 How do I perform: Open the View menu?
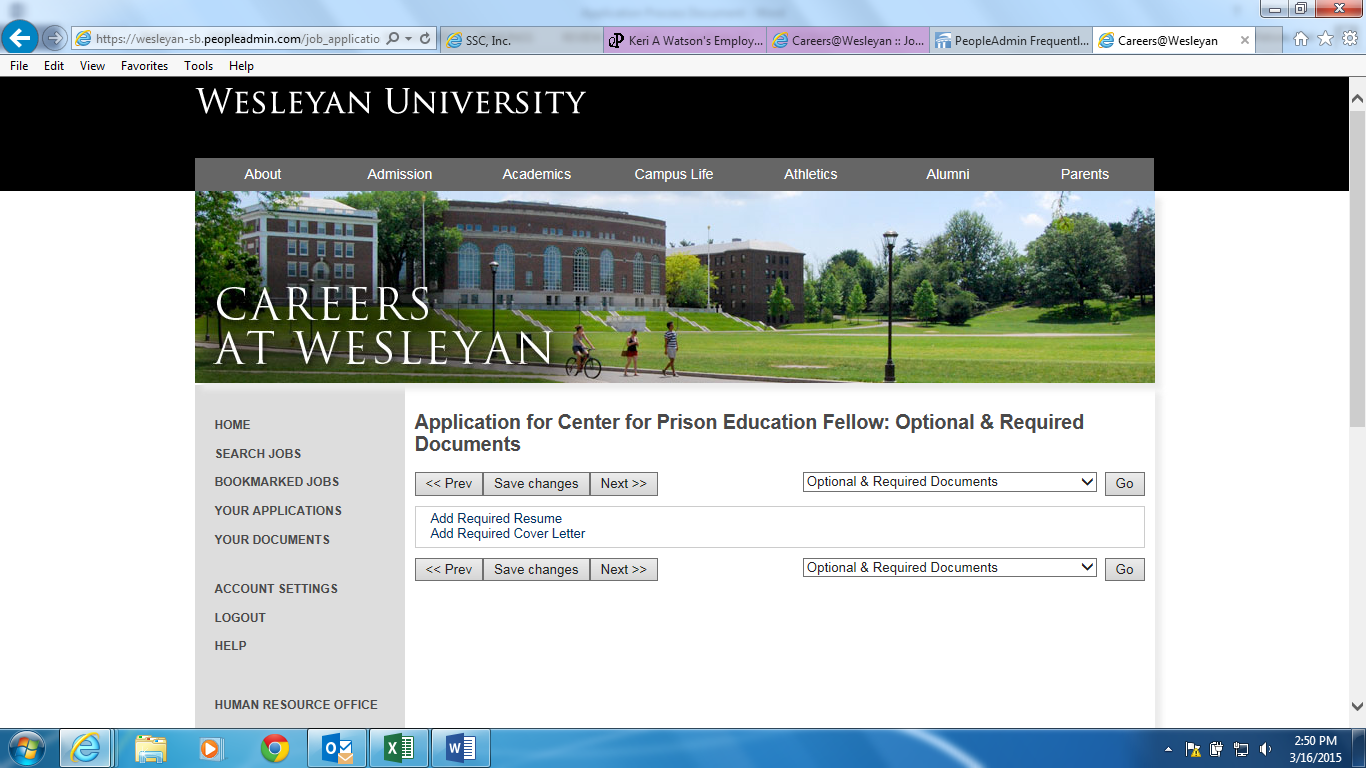coord(92,66)
